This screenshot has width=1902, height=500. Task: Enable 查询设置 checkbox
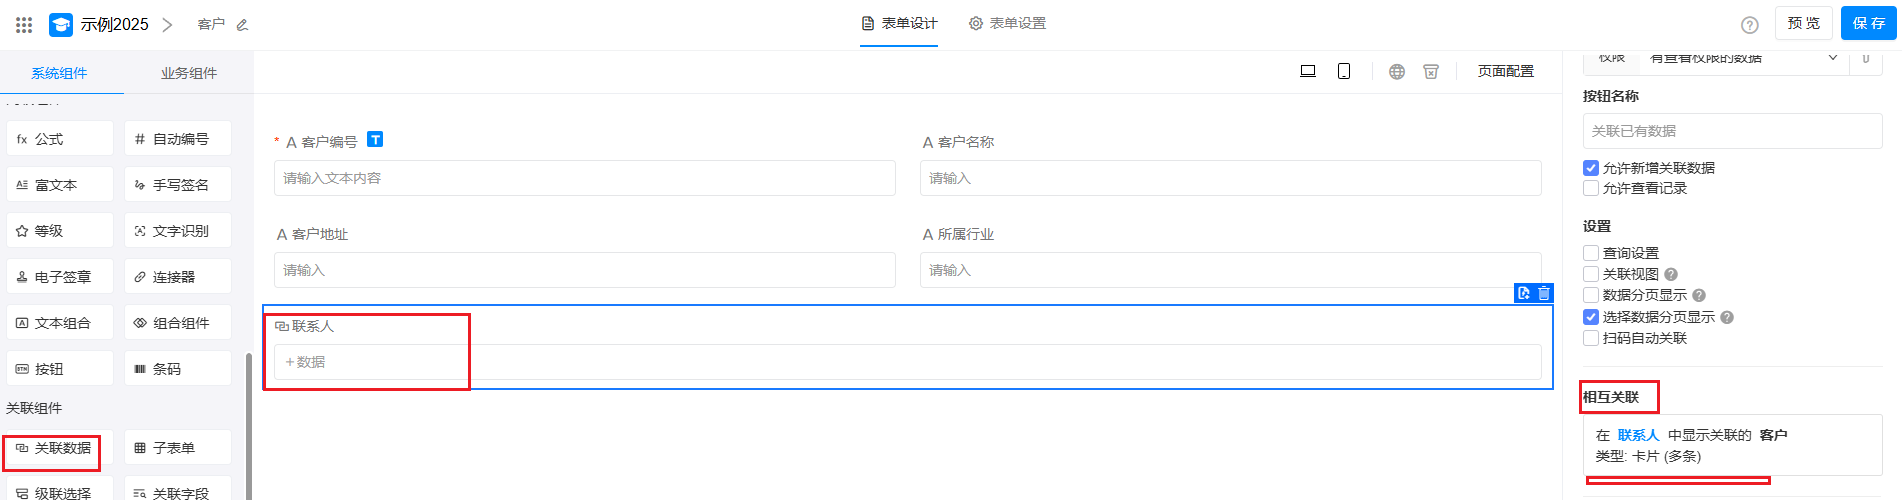point(1591,253)
